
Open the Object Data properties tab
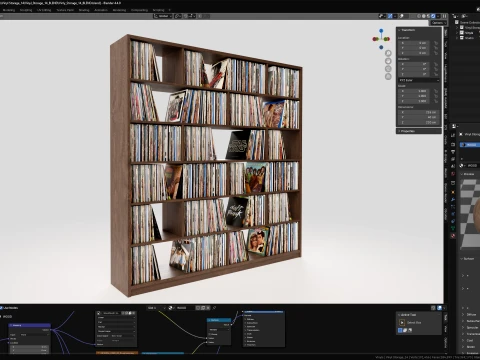tap(453, 228)
